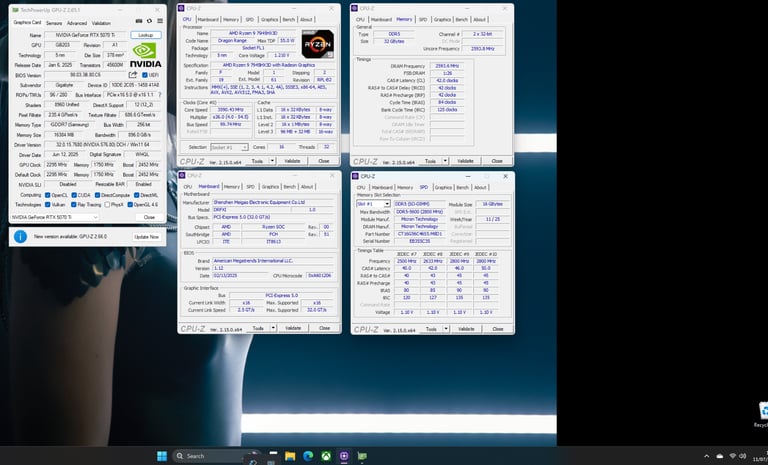Show hidden system tray icons
This screenshot has width=768, height=465.
pyautogui.click(x=706, y=456)
